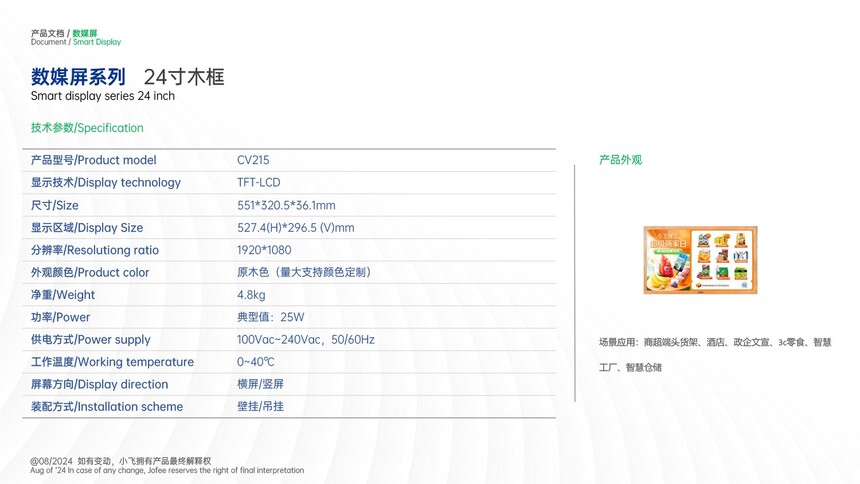This screenshot has width=860, height=484.
Task: Select the value '横屏/竖屏'
Action: (x=261, y=384)
